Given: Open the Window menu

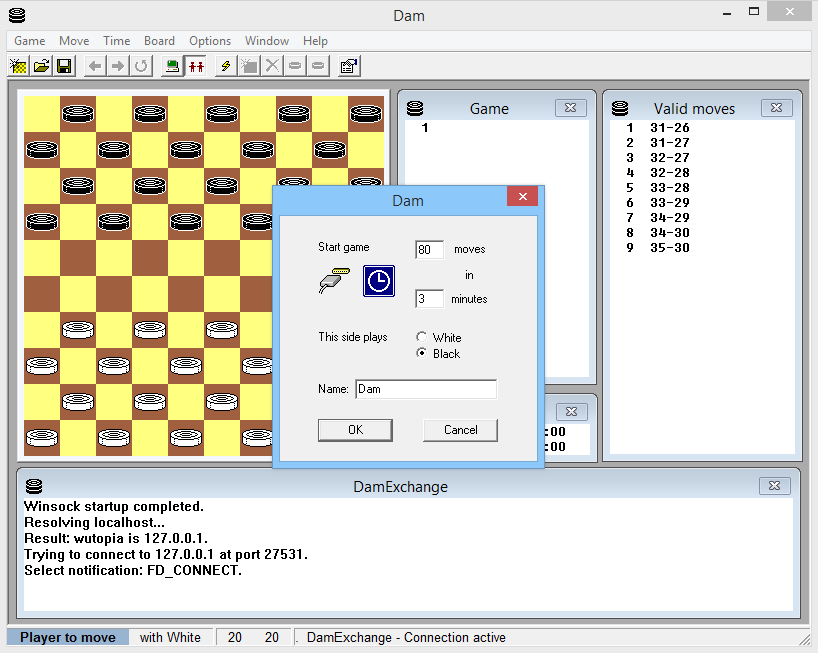Looking at the screenshot, I should 267,41.
